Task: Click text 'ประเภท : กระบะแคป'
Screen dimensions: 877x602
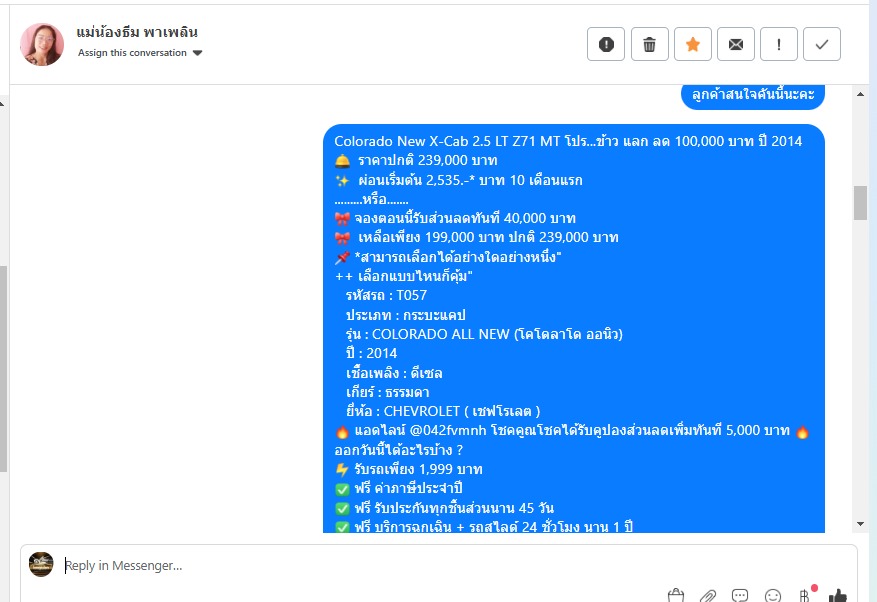Action: pos(406,315)
